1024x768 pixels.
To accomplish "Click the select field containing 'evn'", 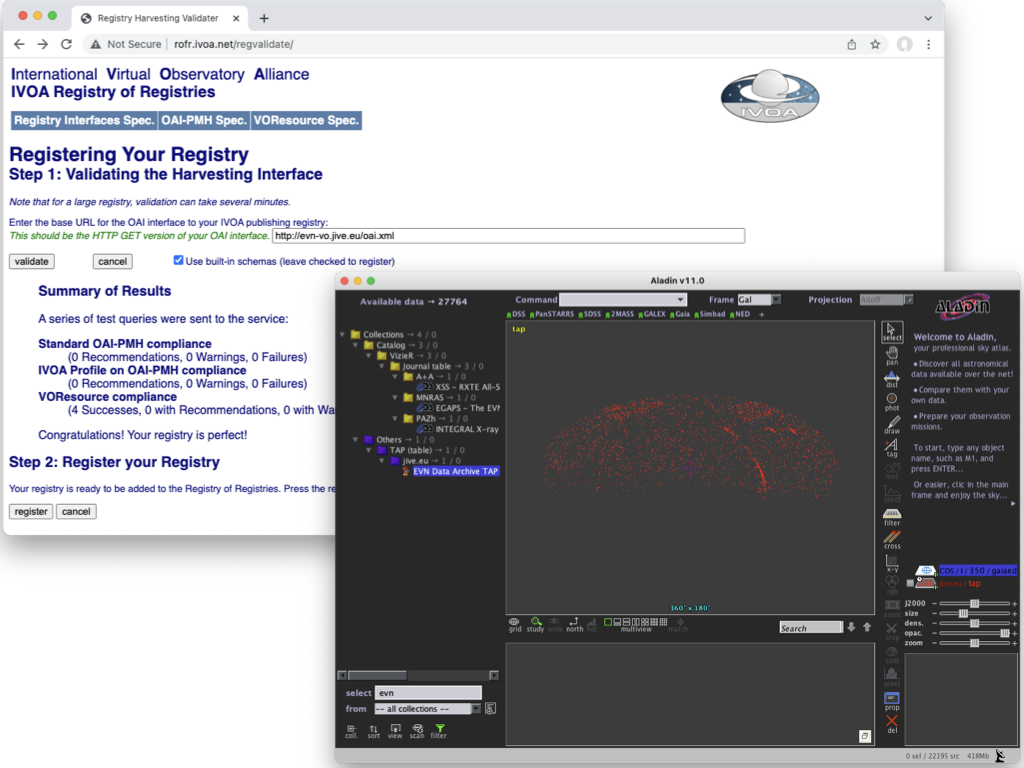I will click(428, 693).
